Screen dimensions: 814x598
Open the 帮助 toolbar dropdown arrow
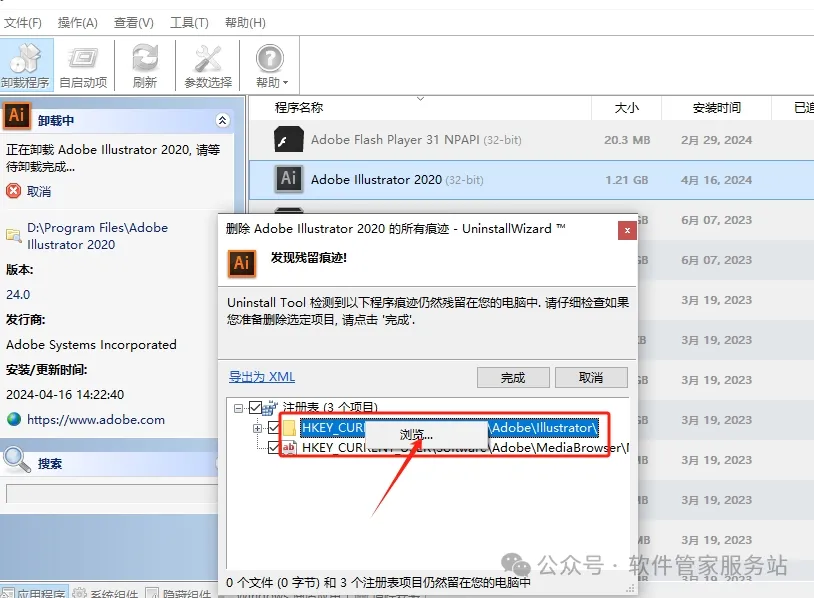tap(285, 83)
